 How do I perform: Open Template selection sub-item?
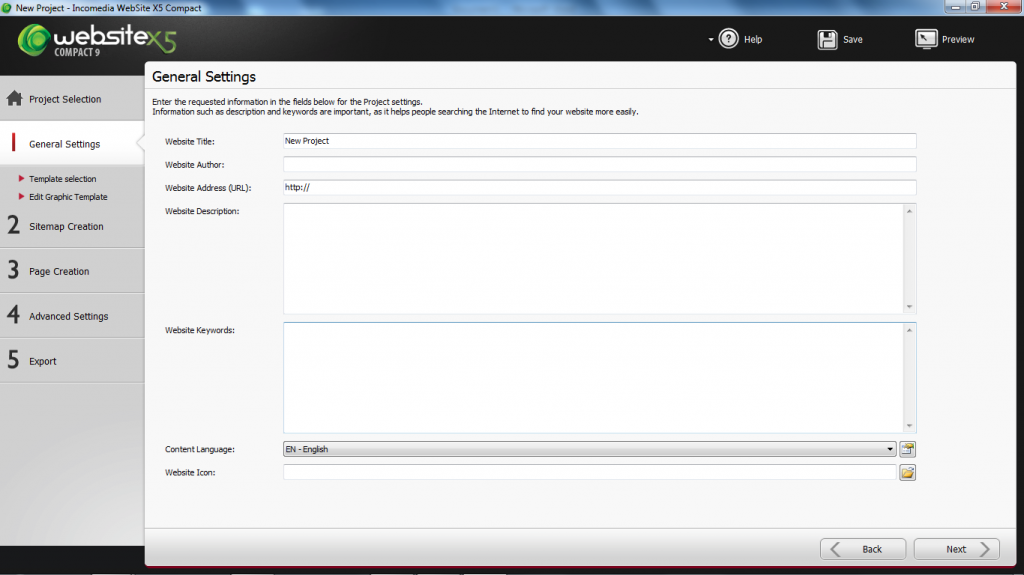pos(62,178)
